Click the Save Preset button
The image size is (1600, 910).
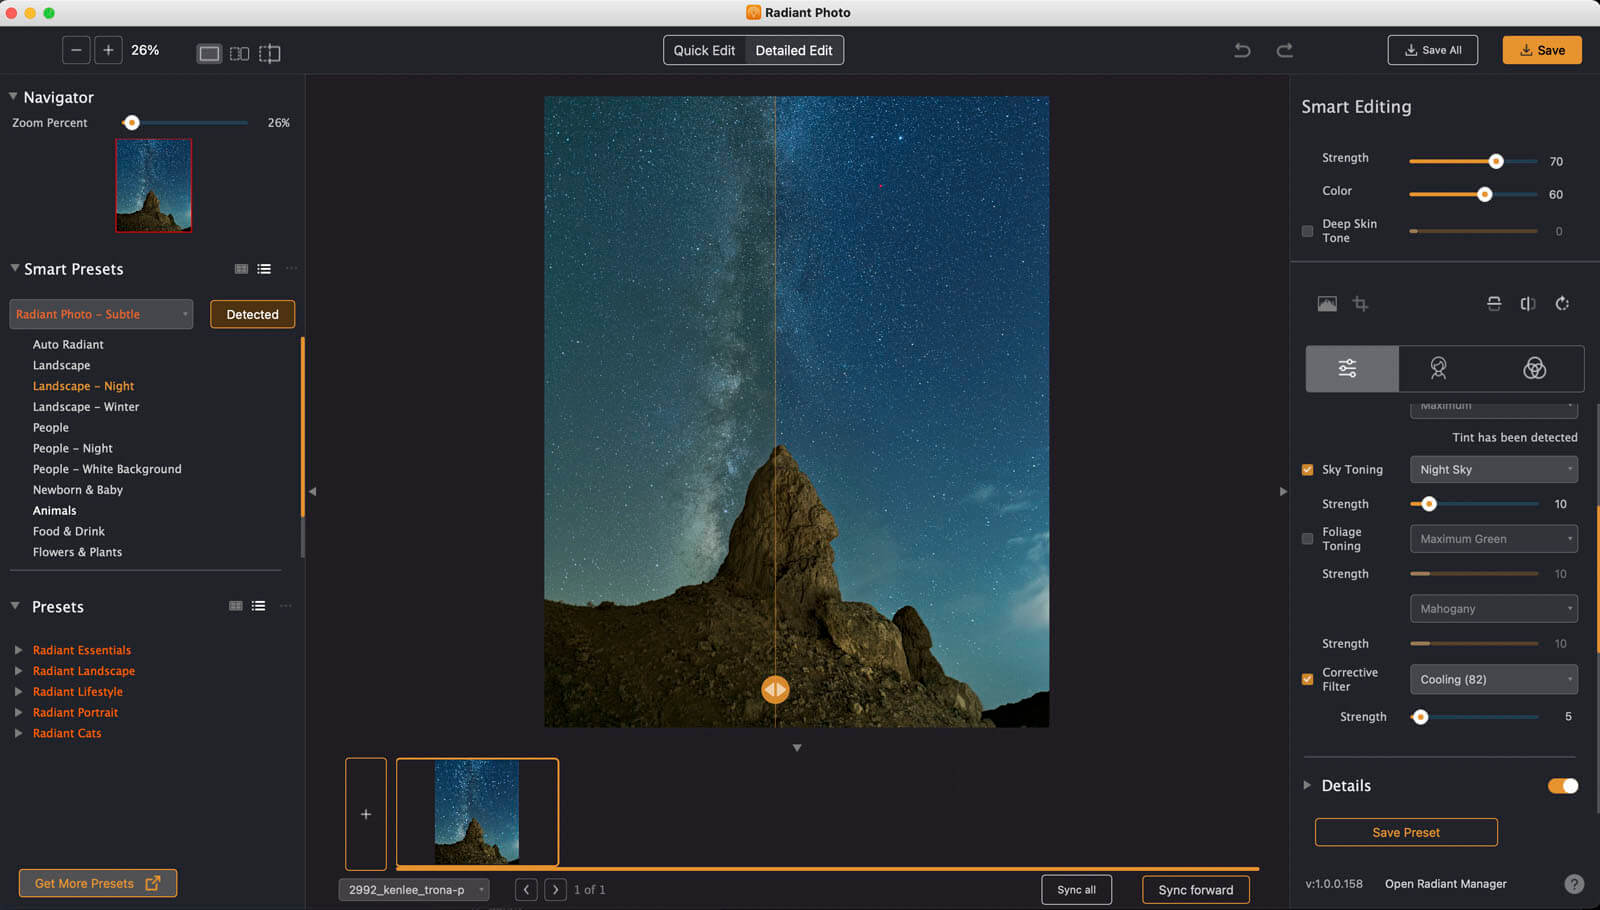point(1405,832)
